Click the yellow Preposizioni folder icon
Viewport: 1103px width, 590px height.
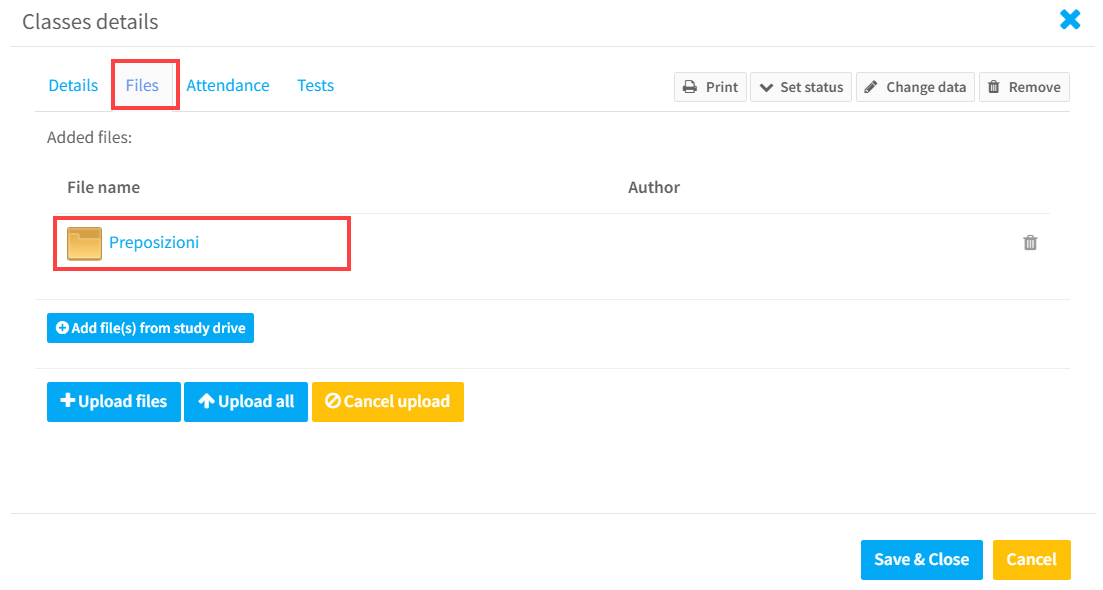[x=84, y=243]
